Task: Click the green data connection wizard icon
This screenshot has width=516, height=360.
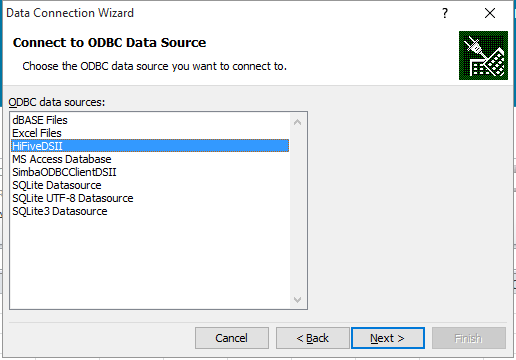Action: click(483, 55)
